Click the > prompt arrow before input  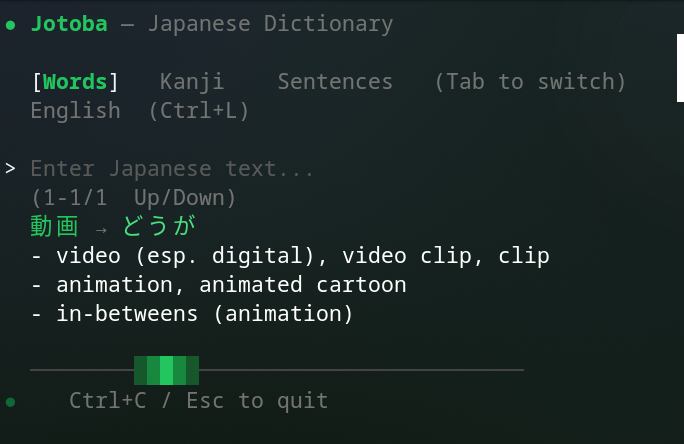point(10,168)
